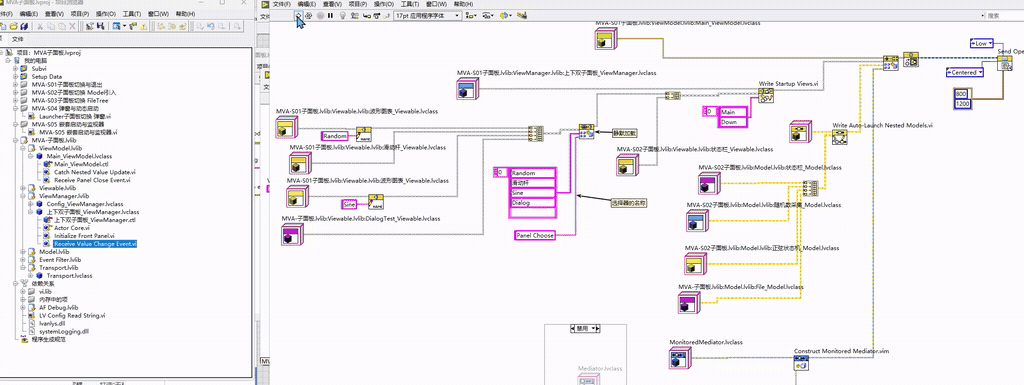Screen dimensions: 1024x385
Task: Open the Centered enum dropdown
Action: coord(965,72)
